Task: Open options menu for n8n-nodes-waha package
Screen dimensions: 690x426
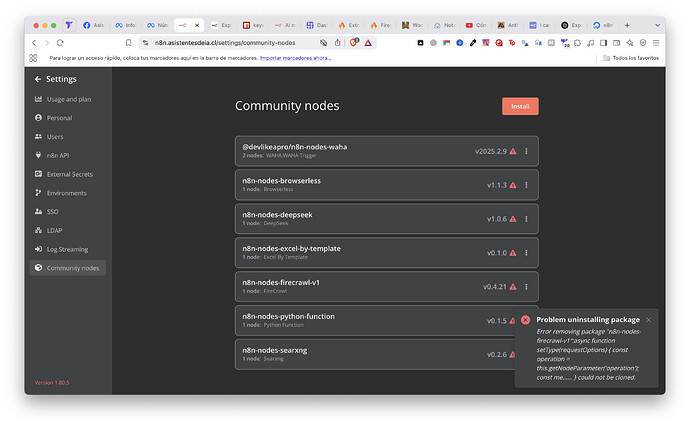Action: click(x=526, y=151)
